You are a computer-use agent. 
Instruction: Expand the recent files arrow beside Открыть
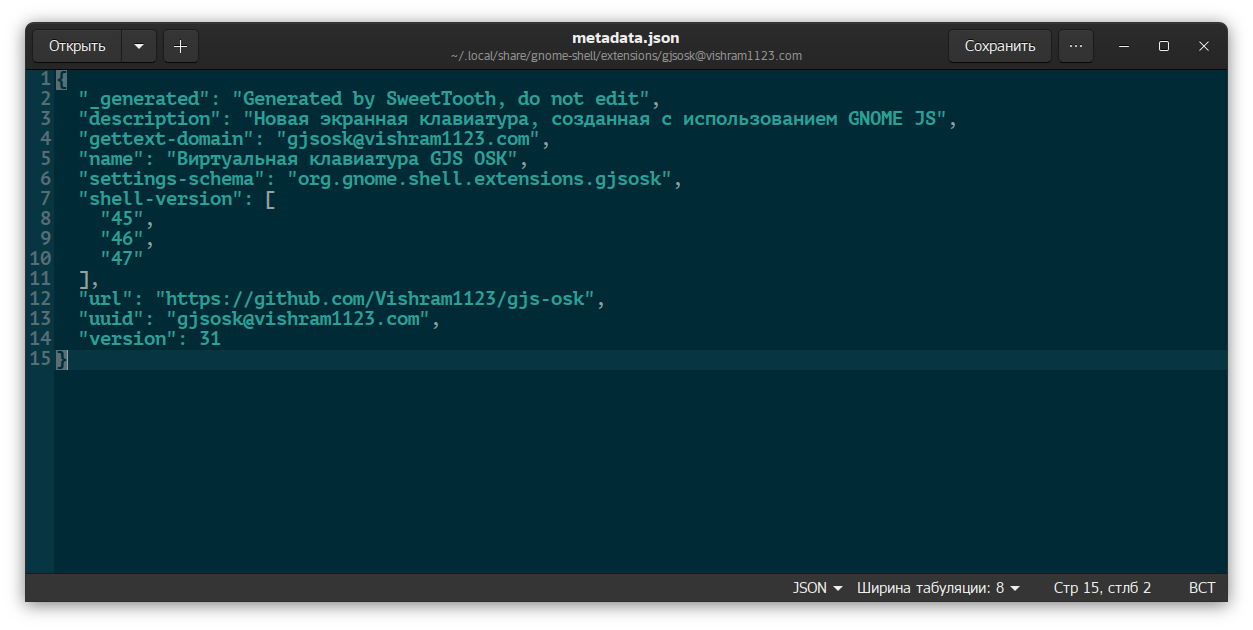click(x=139, y=46)
